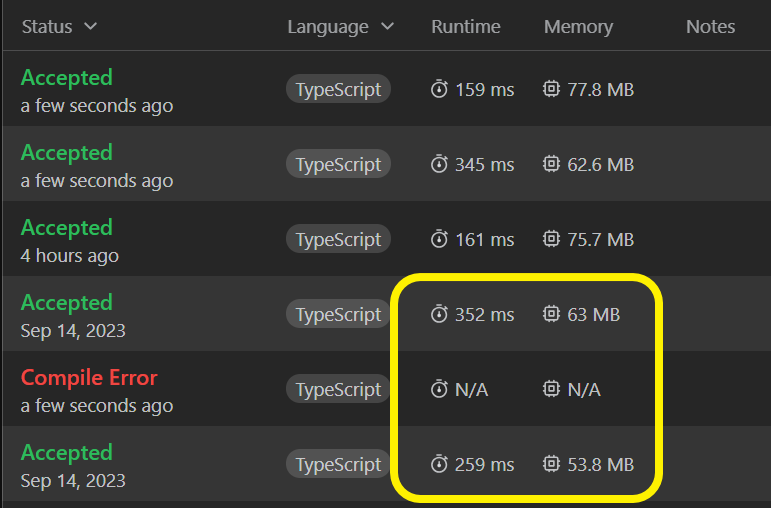
Task: Click the memory chip icon beside 77.8 MB
Action: [551, 89]
